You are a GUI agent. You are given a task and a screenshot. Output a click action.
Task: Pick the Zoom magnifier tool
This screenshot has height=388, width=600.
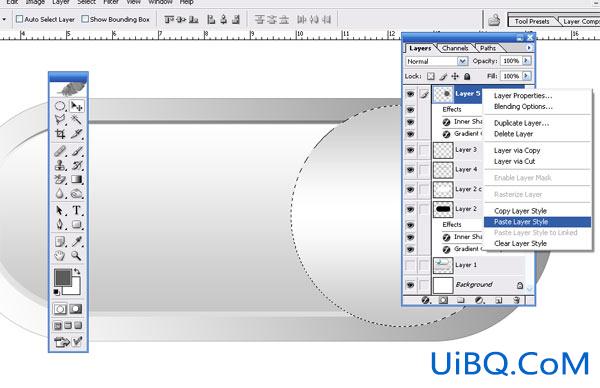point(76,256)
